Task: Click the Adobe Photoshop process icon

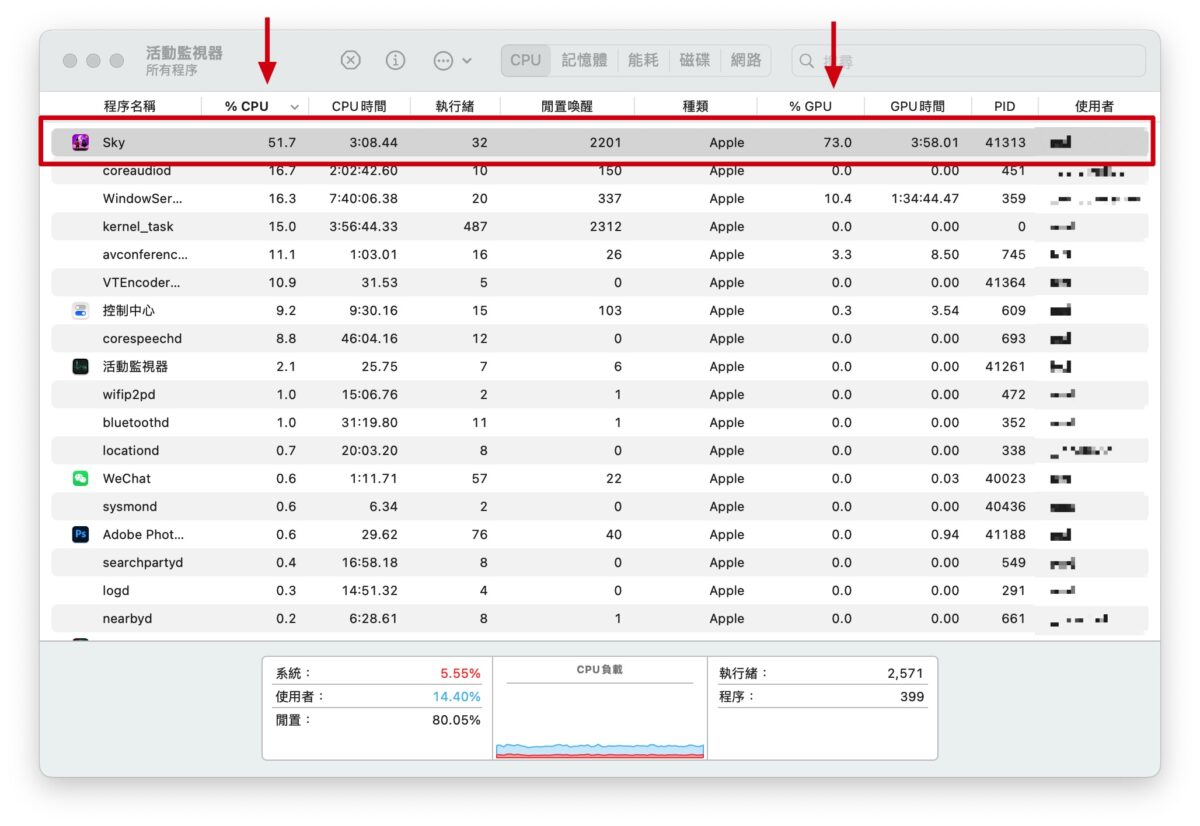Action: pos(81,535)
